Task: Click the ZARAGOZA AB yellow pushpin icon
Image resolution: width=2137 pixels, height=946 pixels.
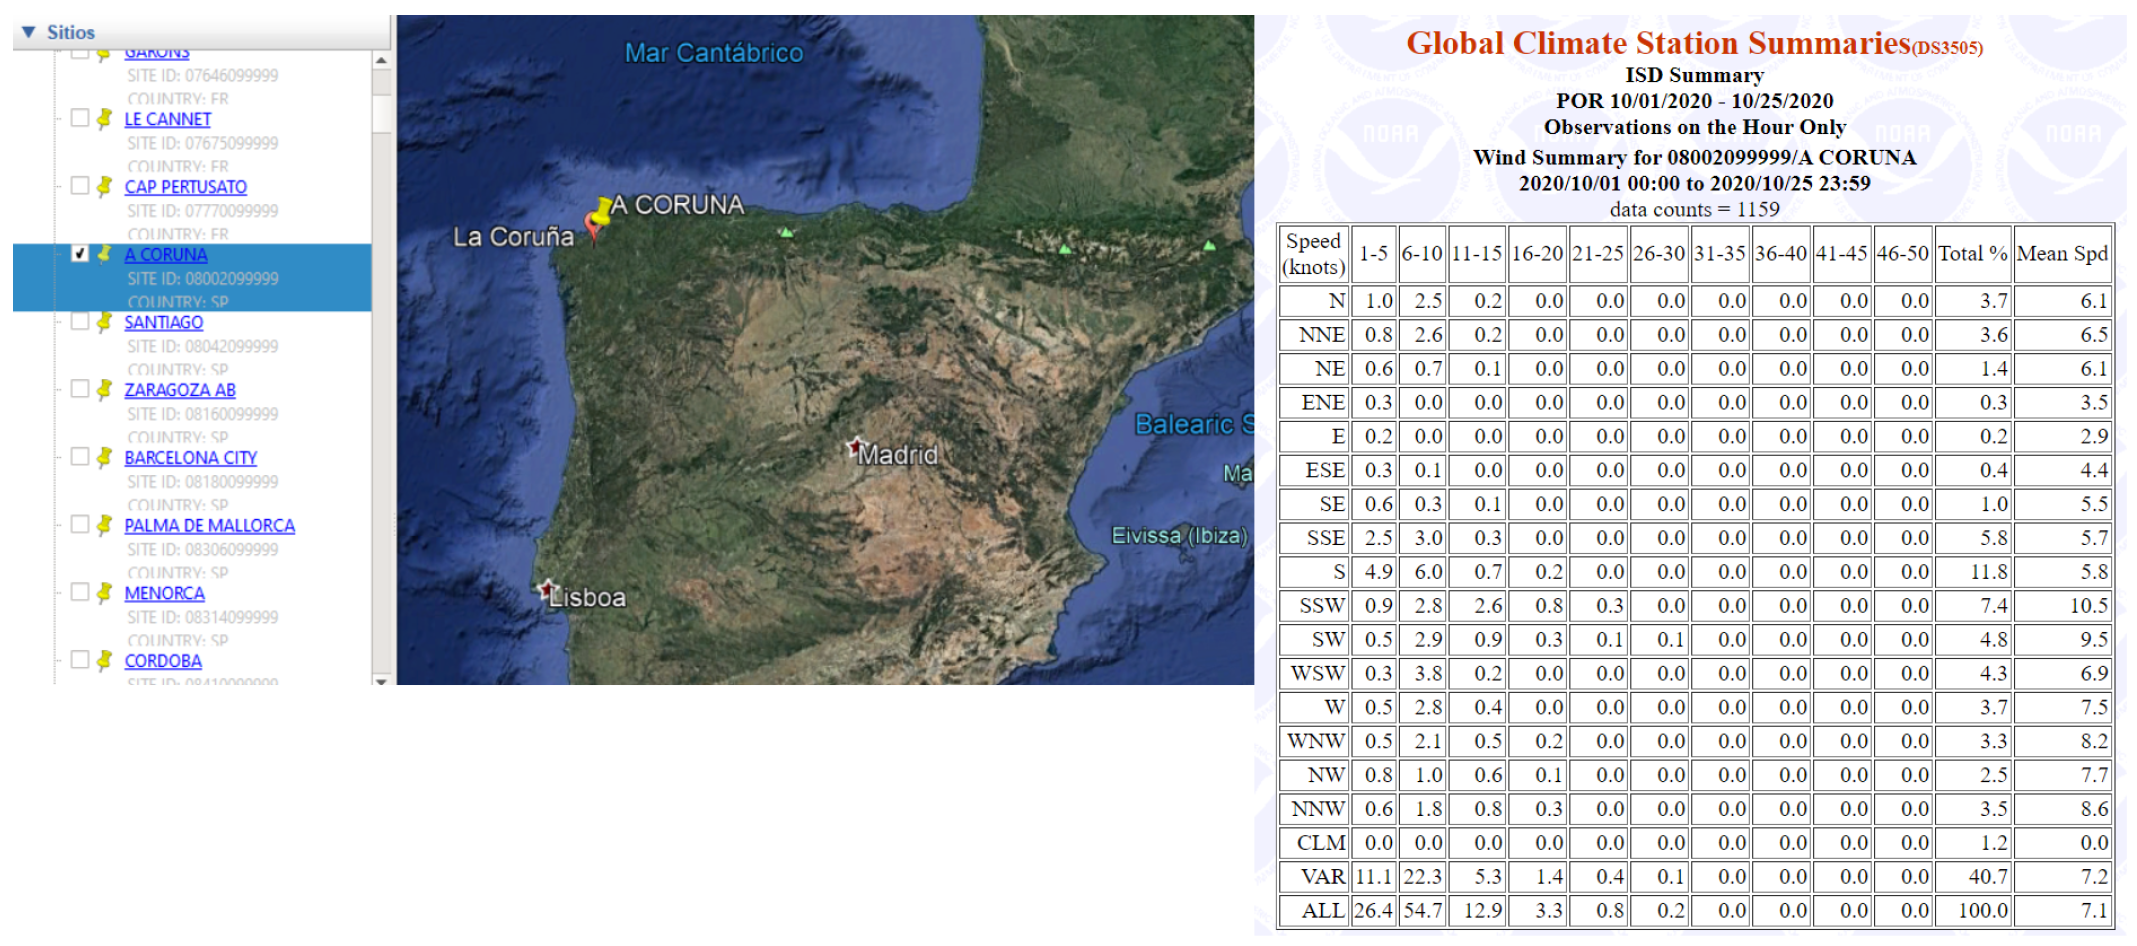Action: pos(104,390)
